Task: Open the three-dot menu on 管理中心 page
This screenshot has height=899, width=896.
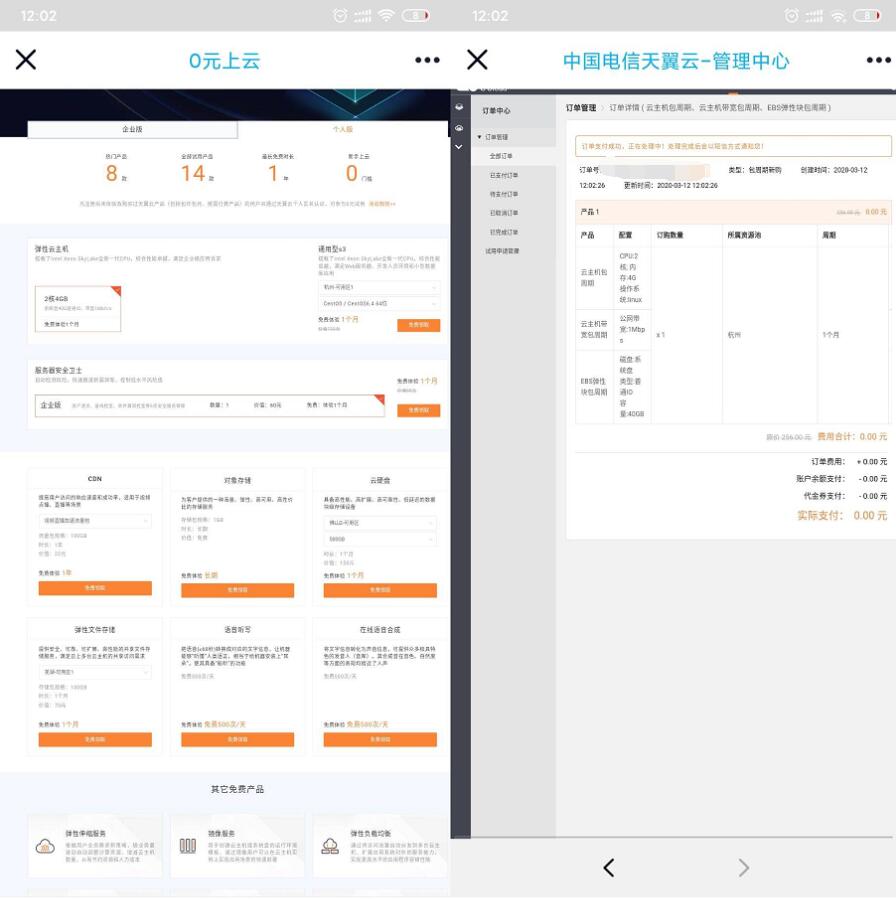Action: (877, 60)
